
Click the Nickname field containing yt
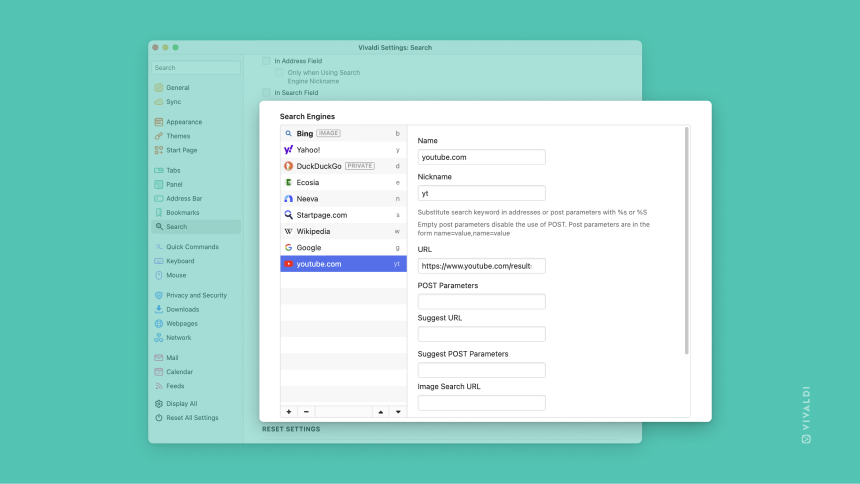click(x=482, y=193)
